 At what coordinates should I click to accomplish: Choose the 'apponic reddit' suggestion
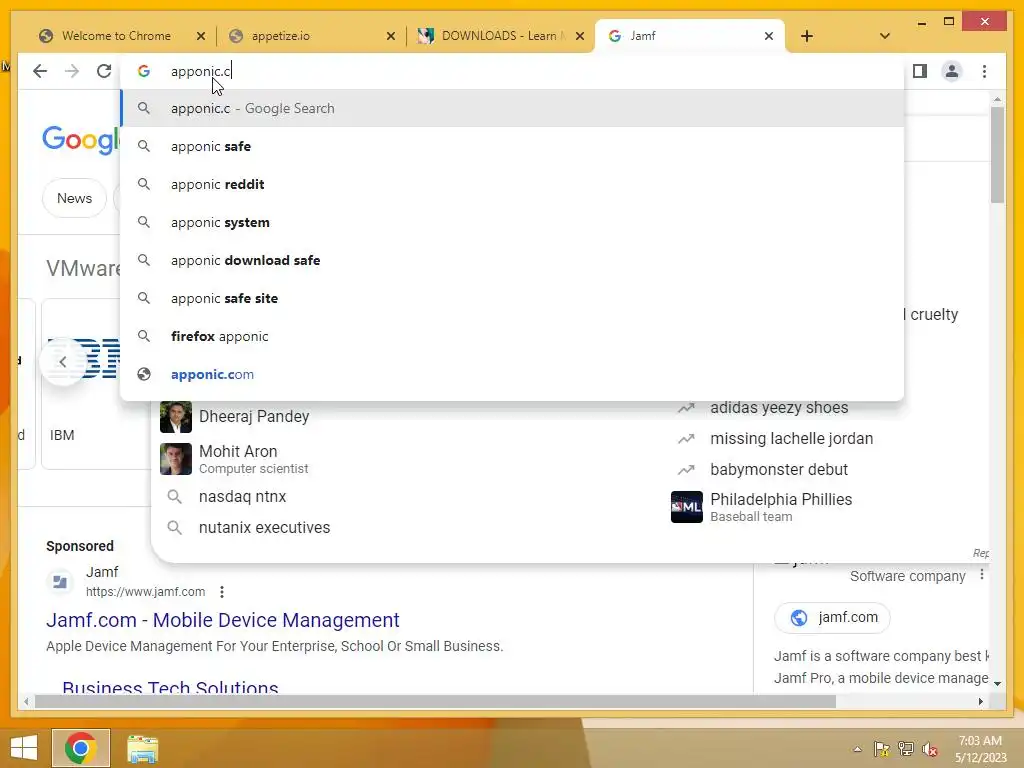[x=513, y=184]
